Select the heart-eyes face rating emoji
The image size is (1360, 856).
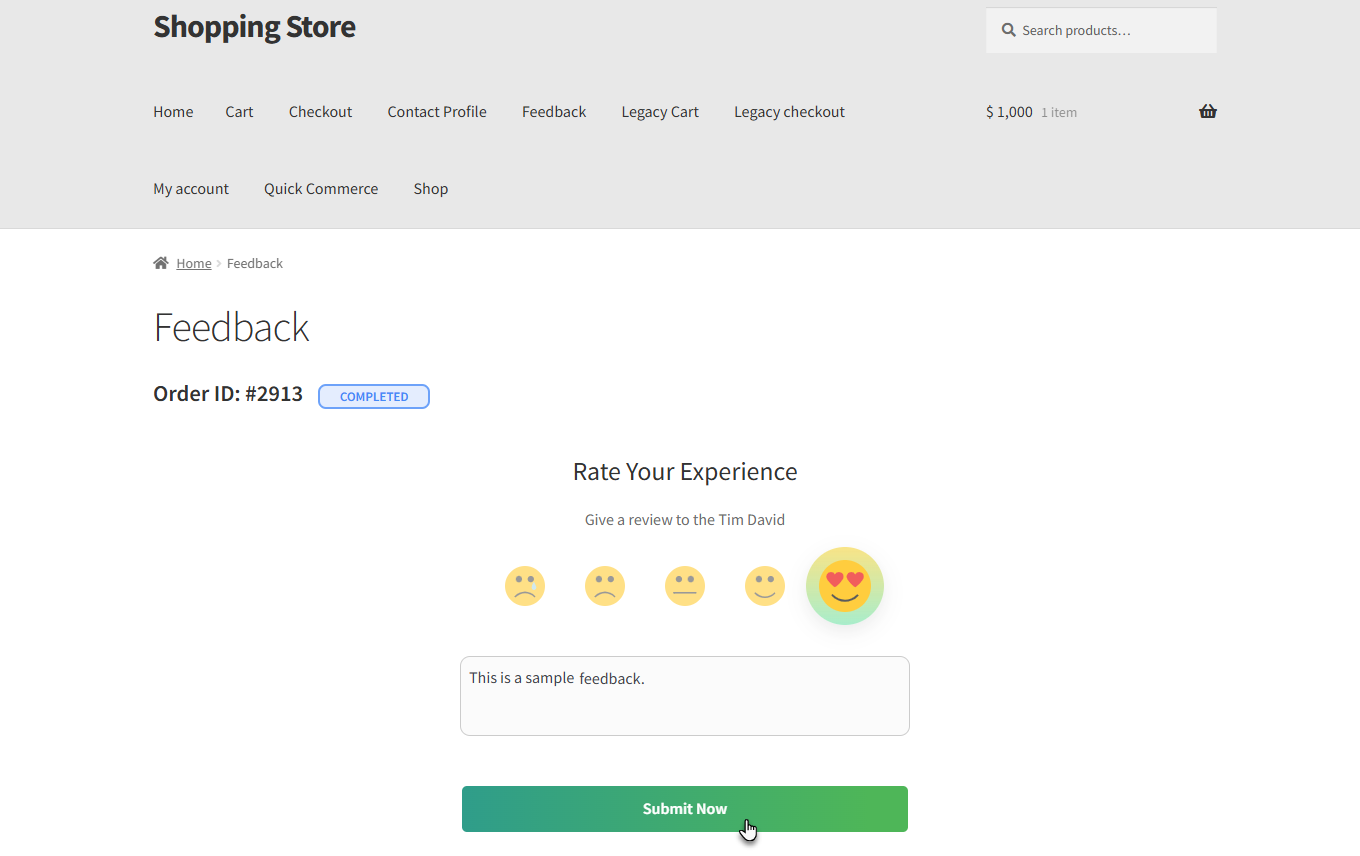point(845,586)
